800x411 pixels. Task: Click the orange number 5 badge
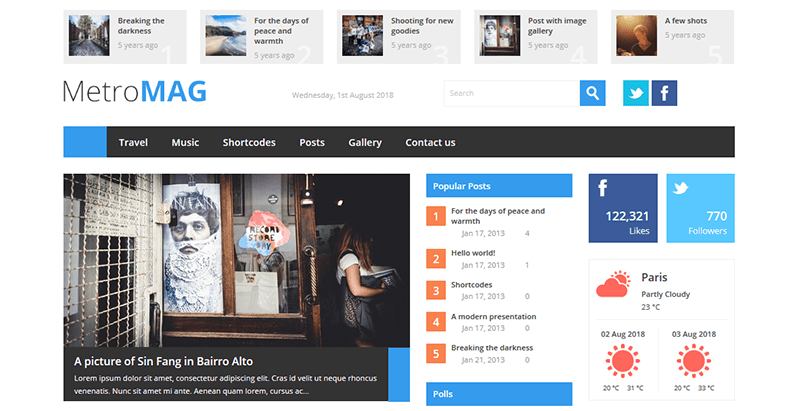coord(436,353)
